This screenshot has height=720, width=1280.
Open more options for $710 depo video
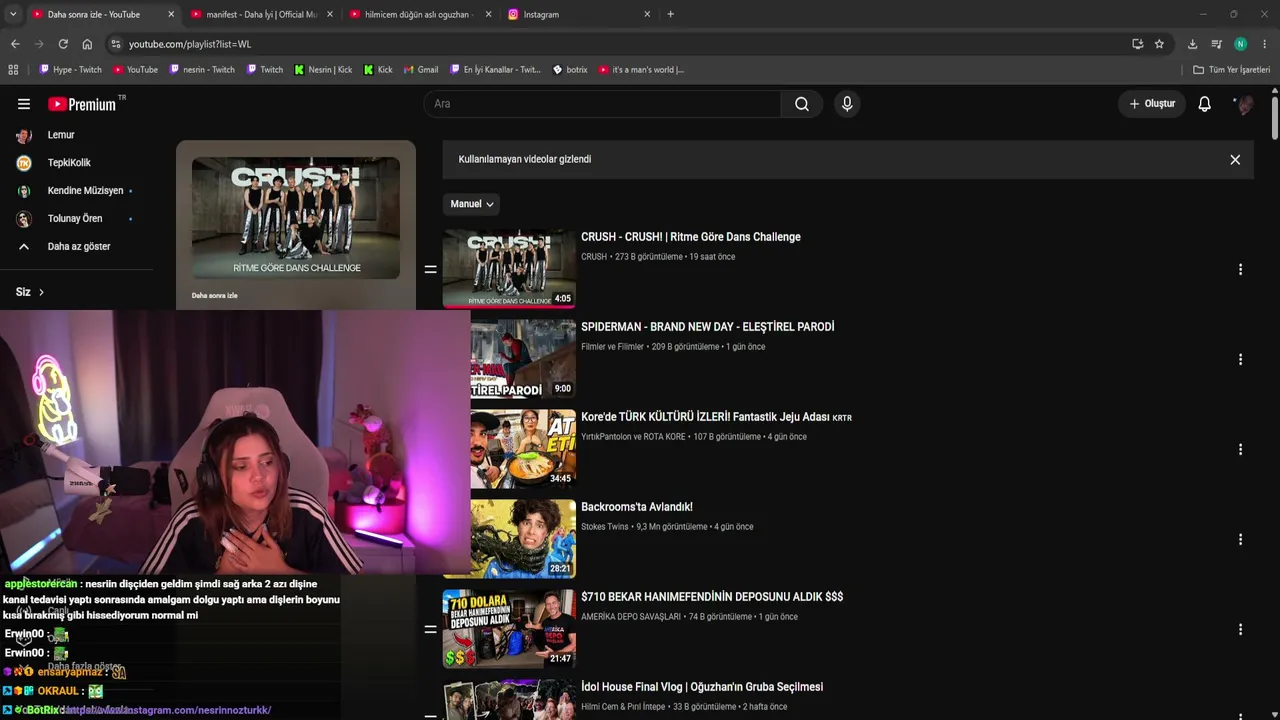[1240, 630]
